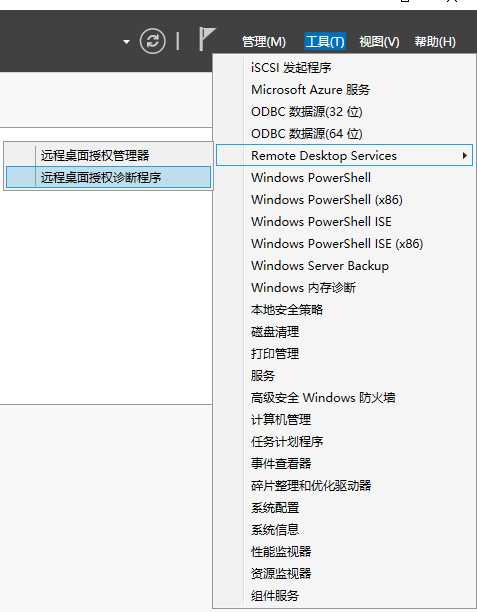
Task: Launch 远程桌面授权诊断程序
Action: point(108,177)
